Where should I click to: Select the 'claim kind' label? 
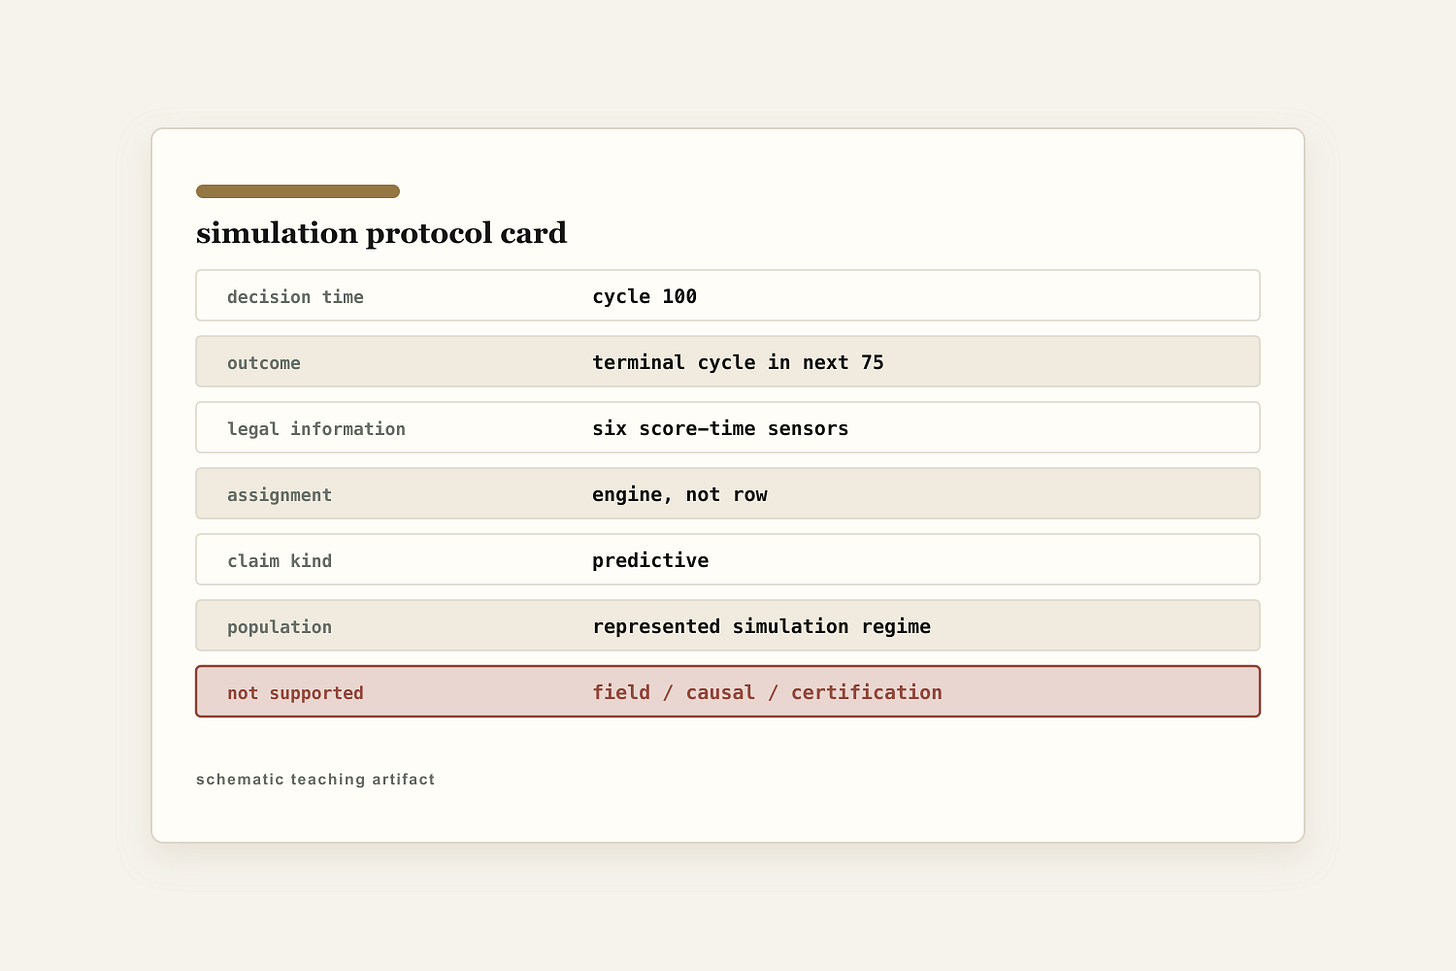[279, 561]
